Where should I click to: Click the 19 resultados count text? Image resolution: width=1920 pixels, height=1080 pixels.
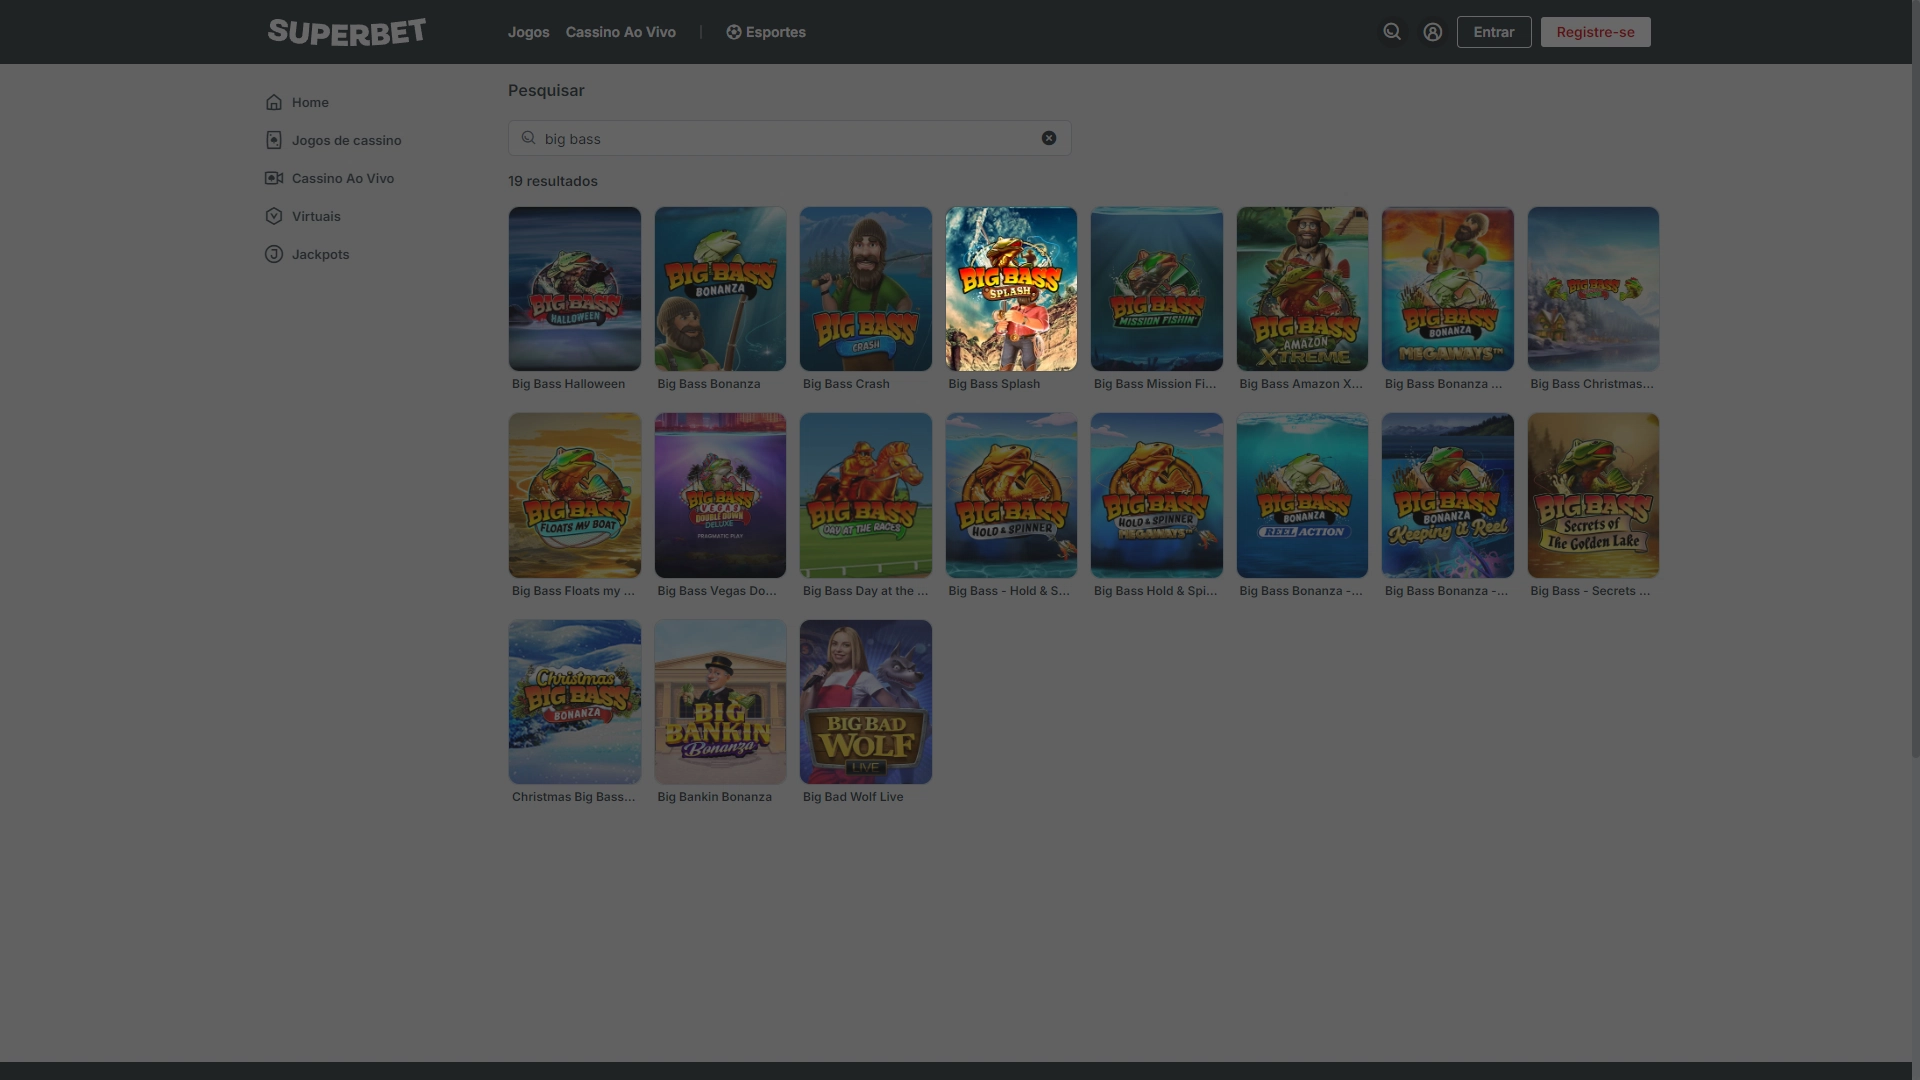point(552,181)
